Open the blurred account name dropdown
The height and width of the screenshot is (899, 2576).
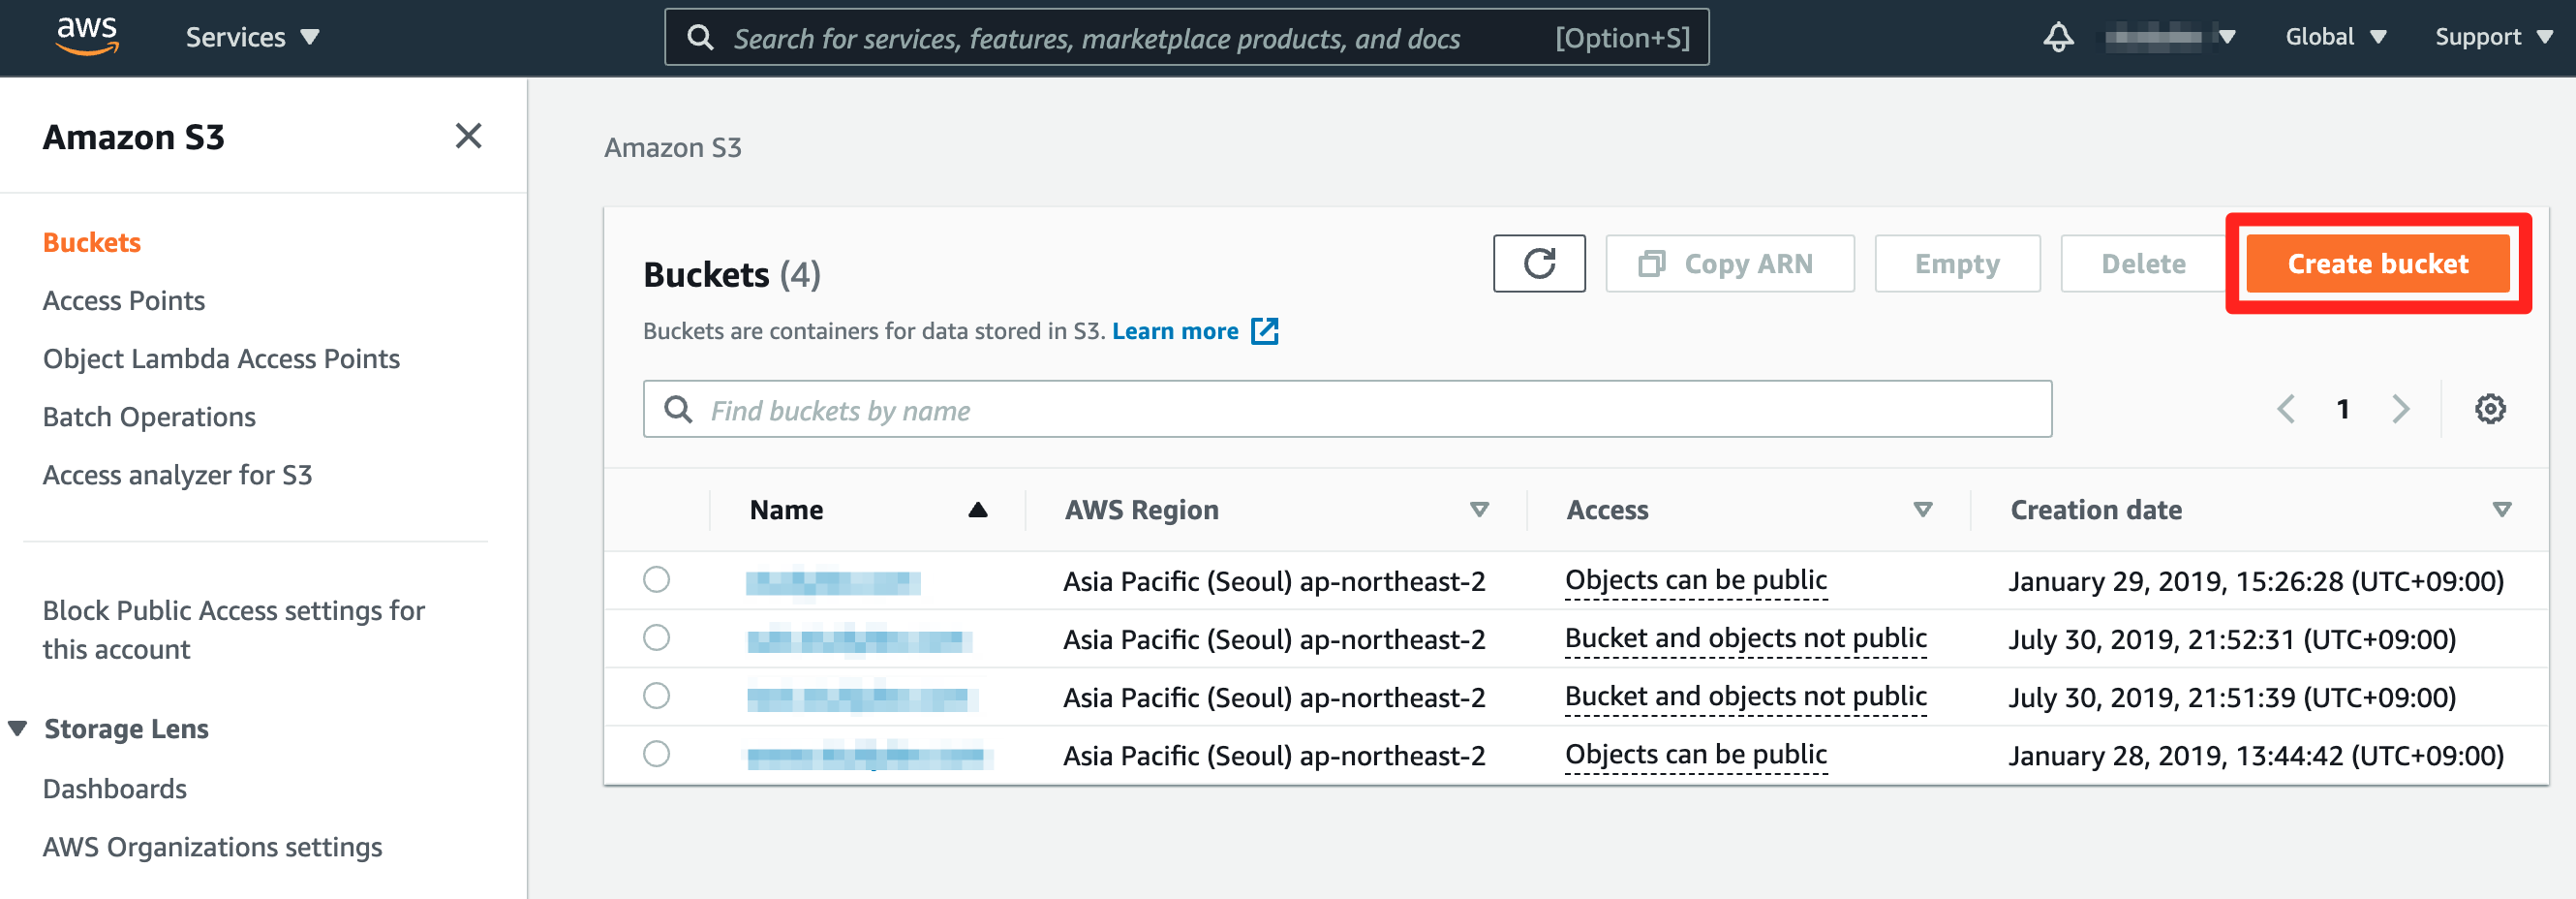2169,37
